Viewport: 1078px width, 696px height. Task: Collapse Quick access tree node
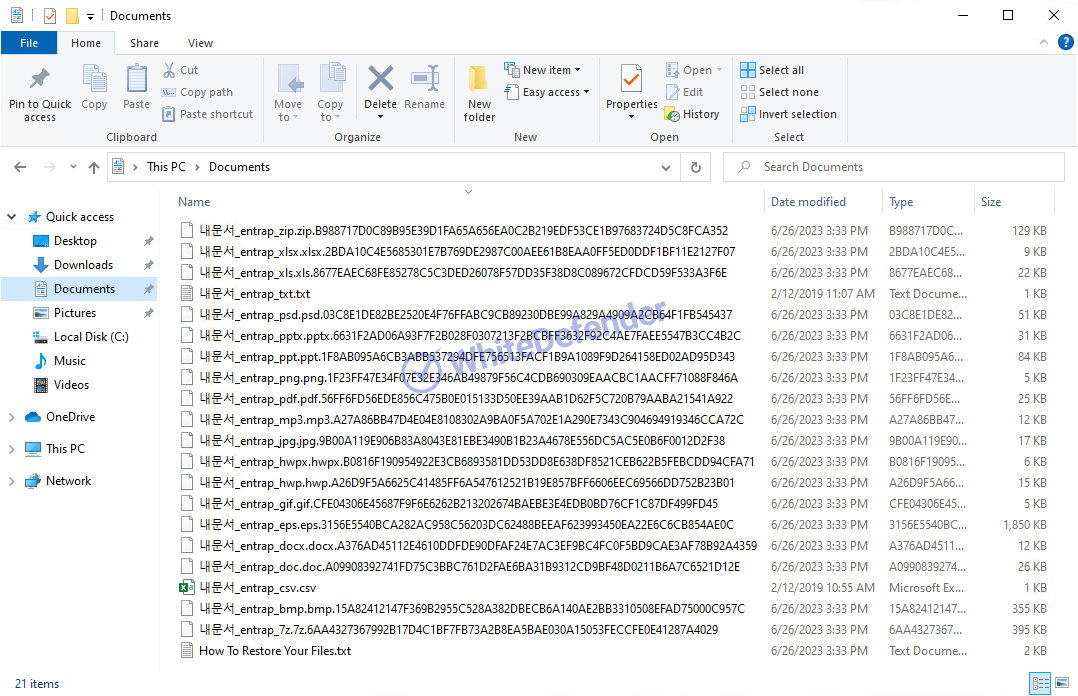(11, 217)
